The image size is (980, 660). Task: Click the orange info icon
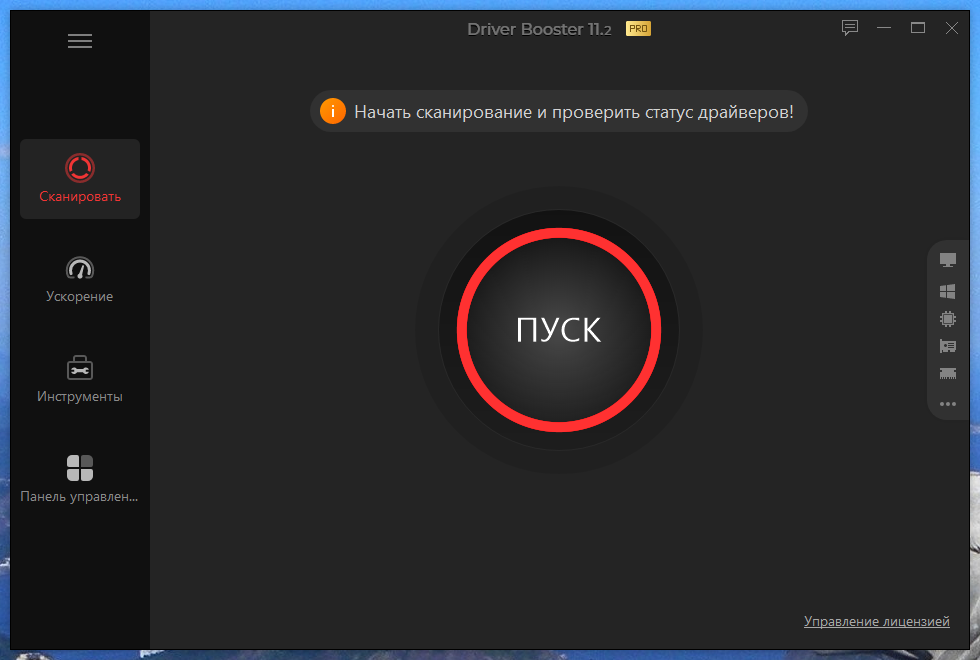click(332, 111)
